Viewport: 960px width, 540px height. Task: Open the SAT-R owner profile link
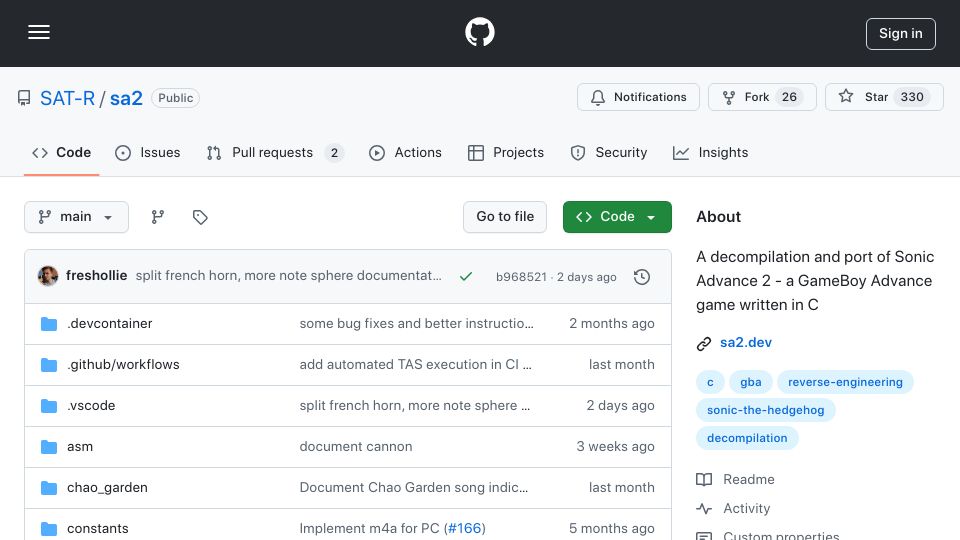pyautogui.click(x=67, y=98)
